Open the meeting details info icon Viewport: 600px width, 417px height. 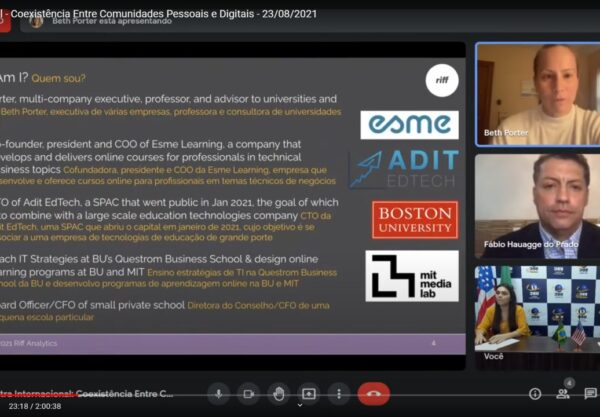pyautogui.click(x=535, y=394)
